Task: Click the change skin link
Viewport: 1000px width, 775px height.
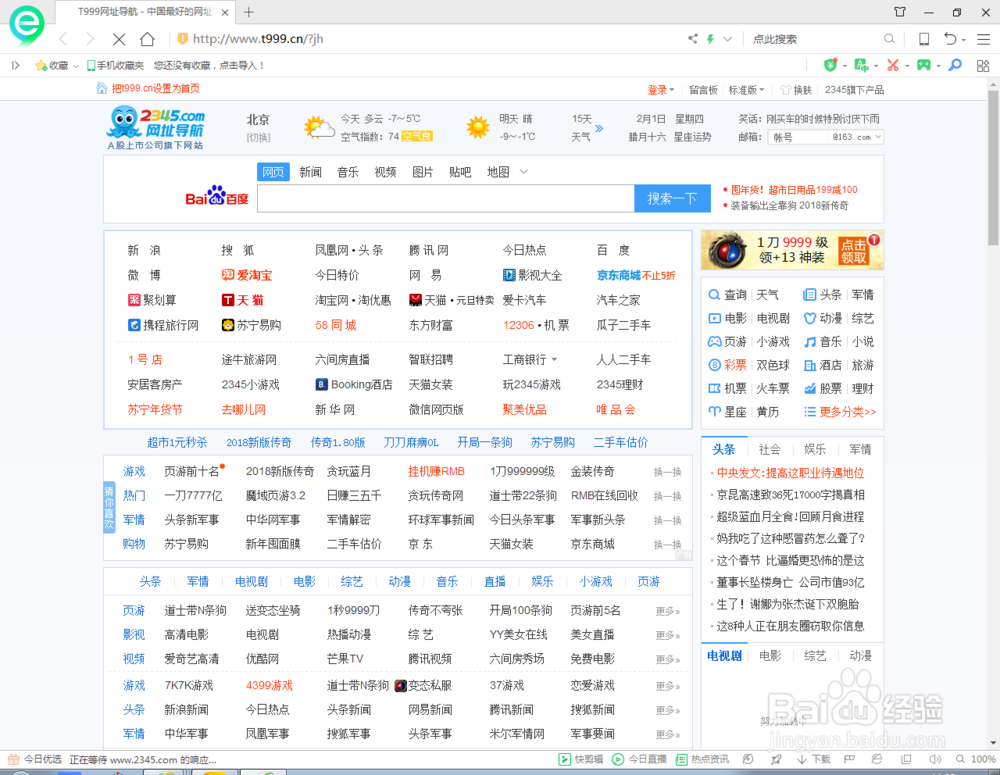Action: pos(796,90)
